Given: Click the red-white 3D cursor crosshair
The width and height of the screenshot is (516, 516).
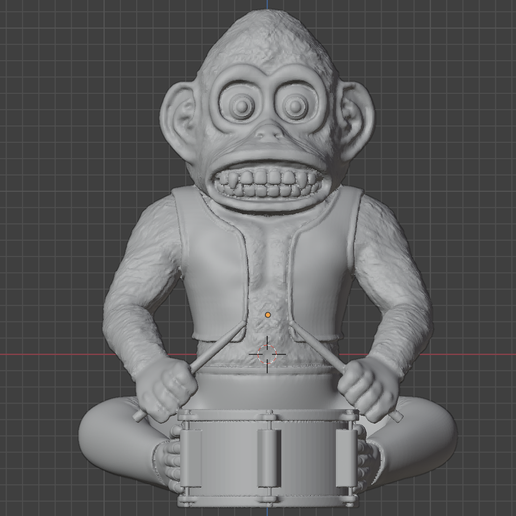Looking at the screenshot, I should click(x=267, y=354).
